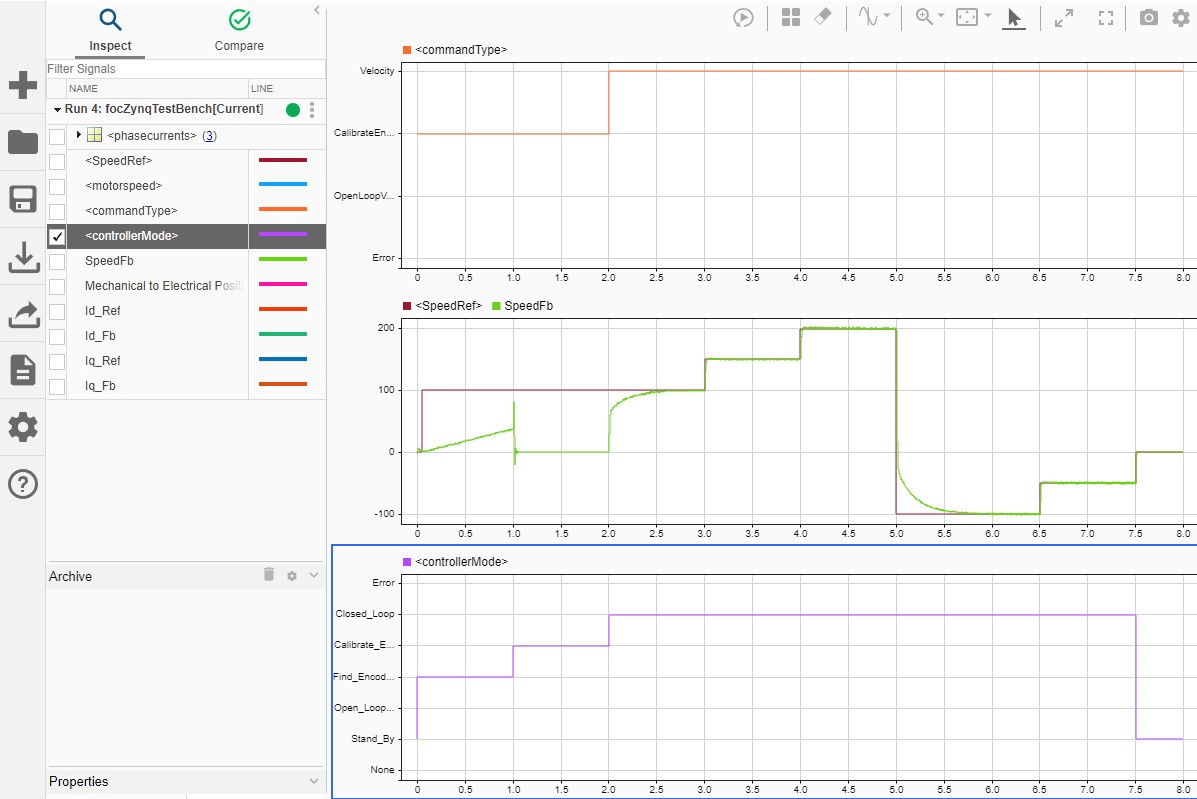Enable the <motorspeed> signal checkbox
This screenshot has height=799, width=1197.
[57, 186]
